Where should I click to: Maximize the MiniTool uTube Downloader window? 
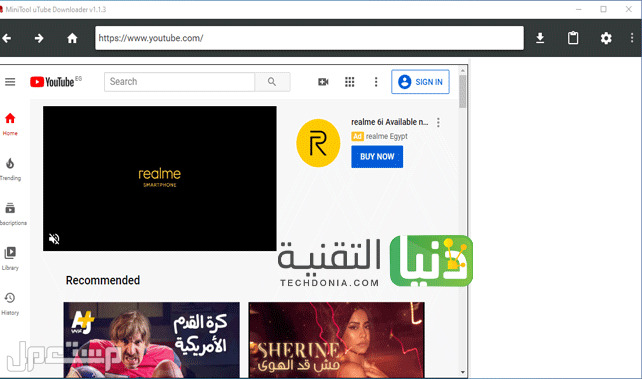point(603,9)
